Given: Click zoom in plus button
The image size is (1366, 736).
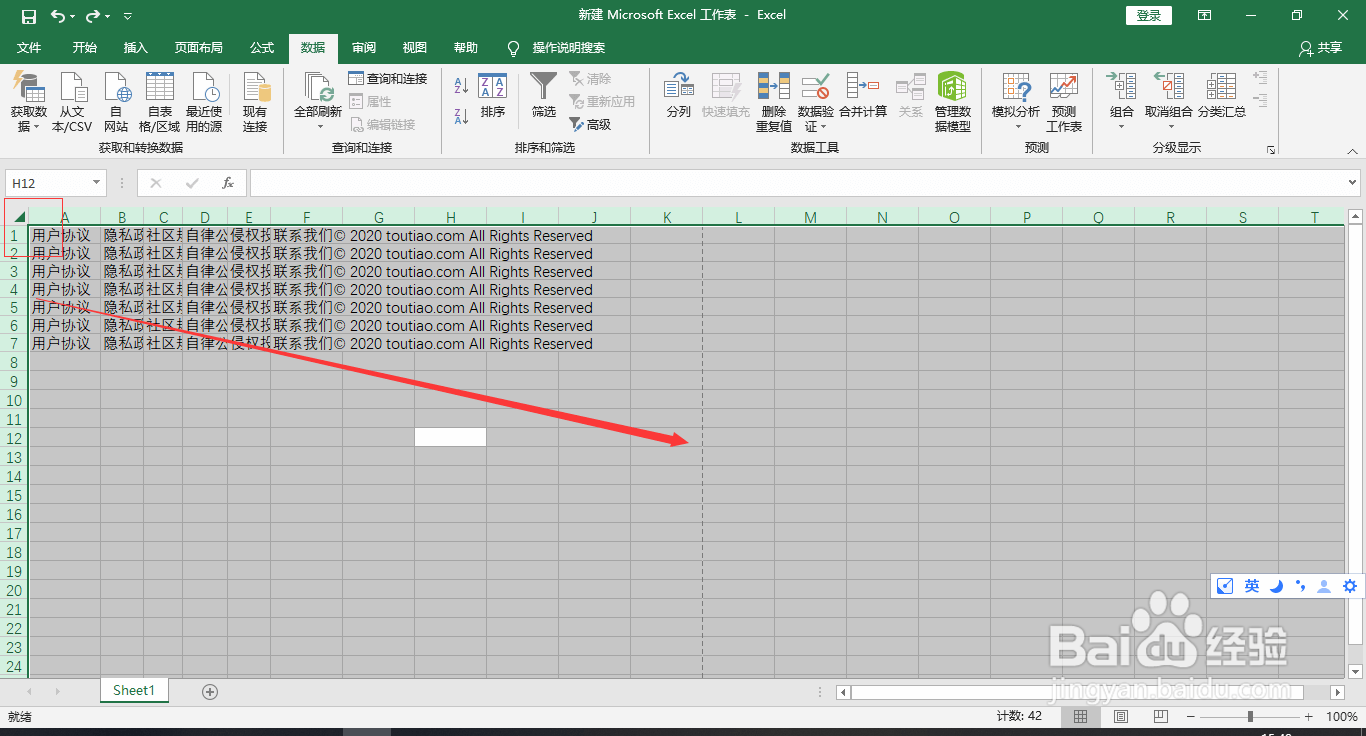Looking at the screenshot, I should click(x=1309, y=717).
